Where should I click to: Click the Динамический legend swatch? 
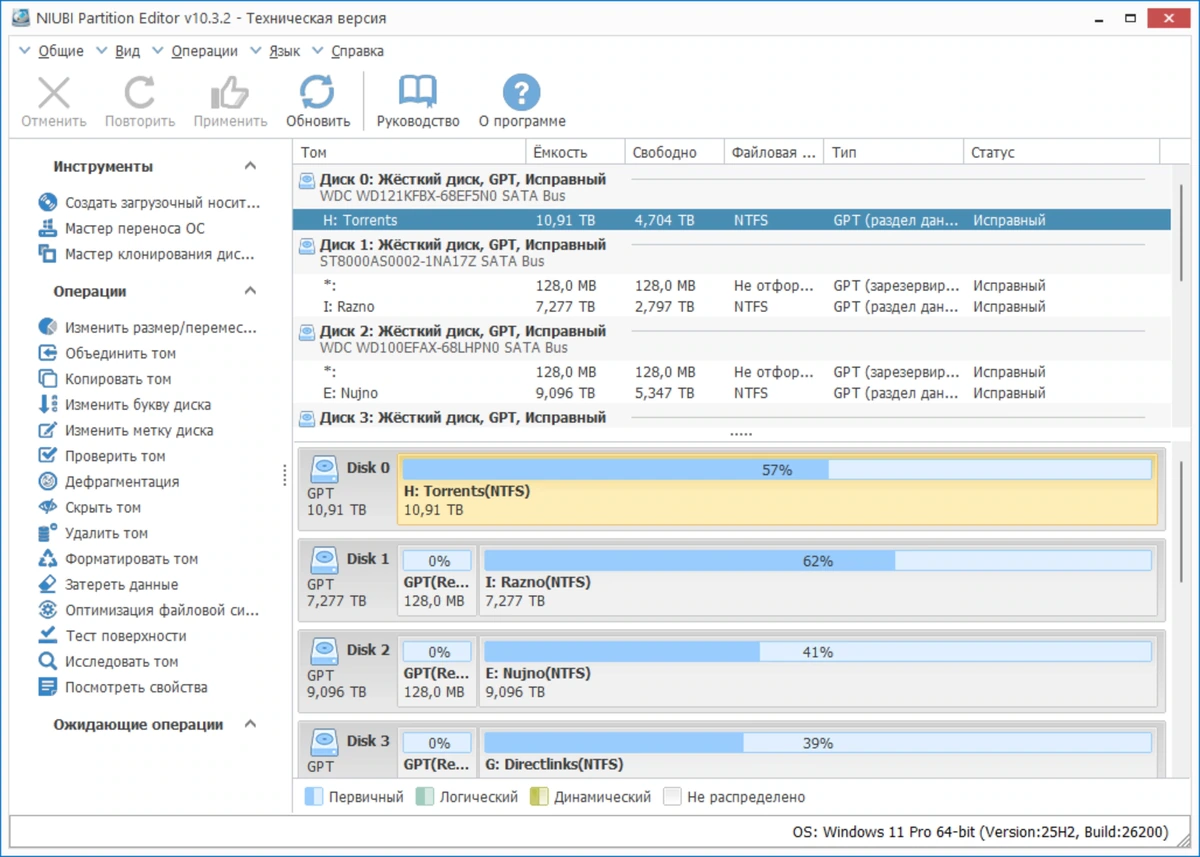coord(539,797)
